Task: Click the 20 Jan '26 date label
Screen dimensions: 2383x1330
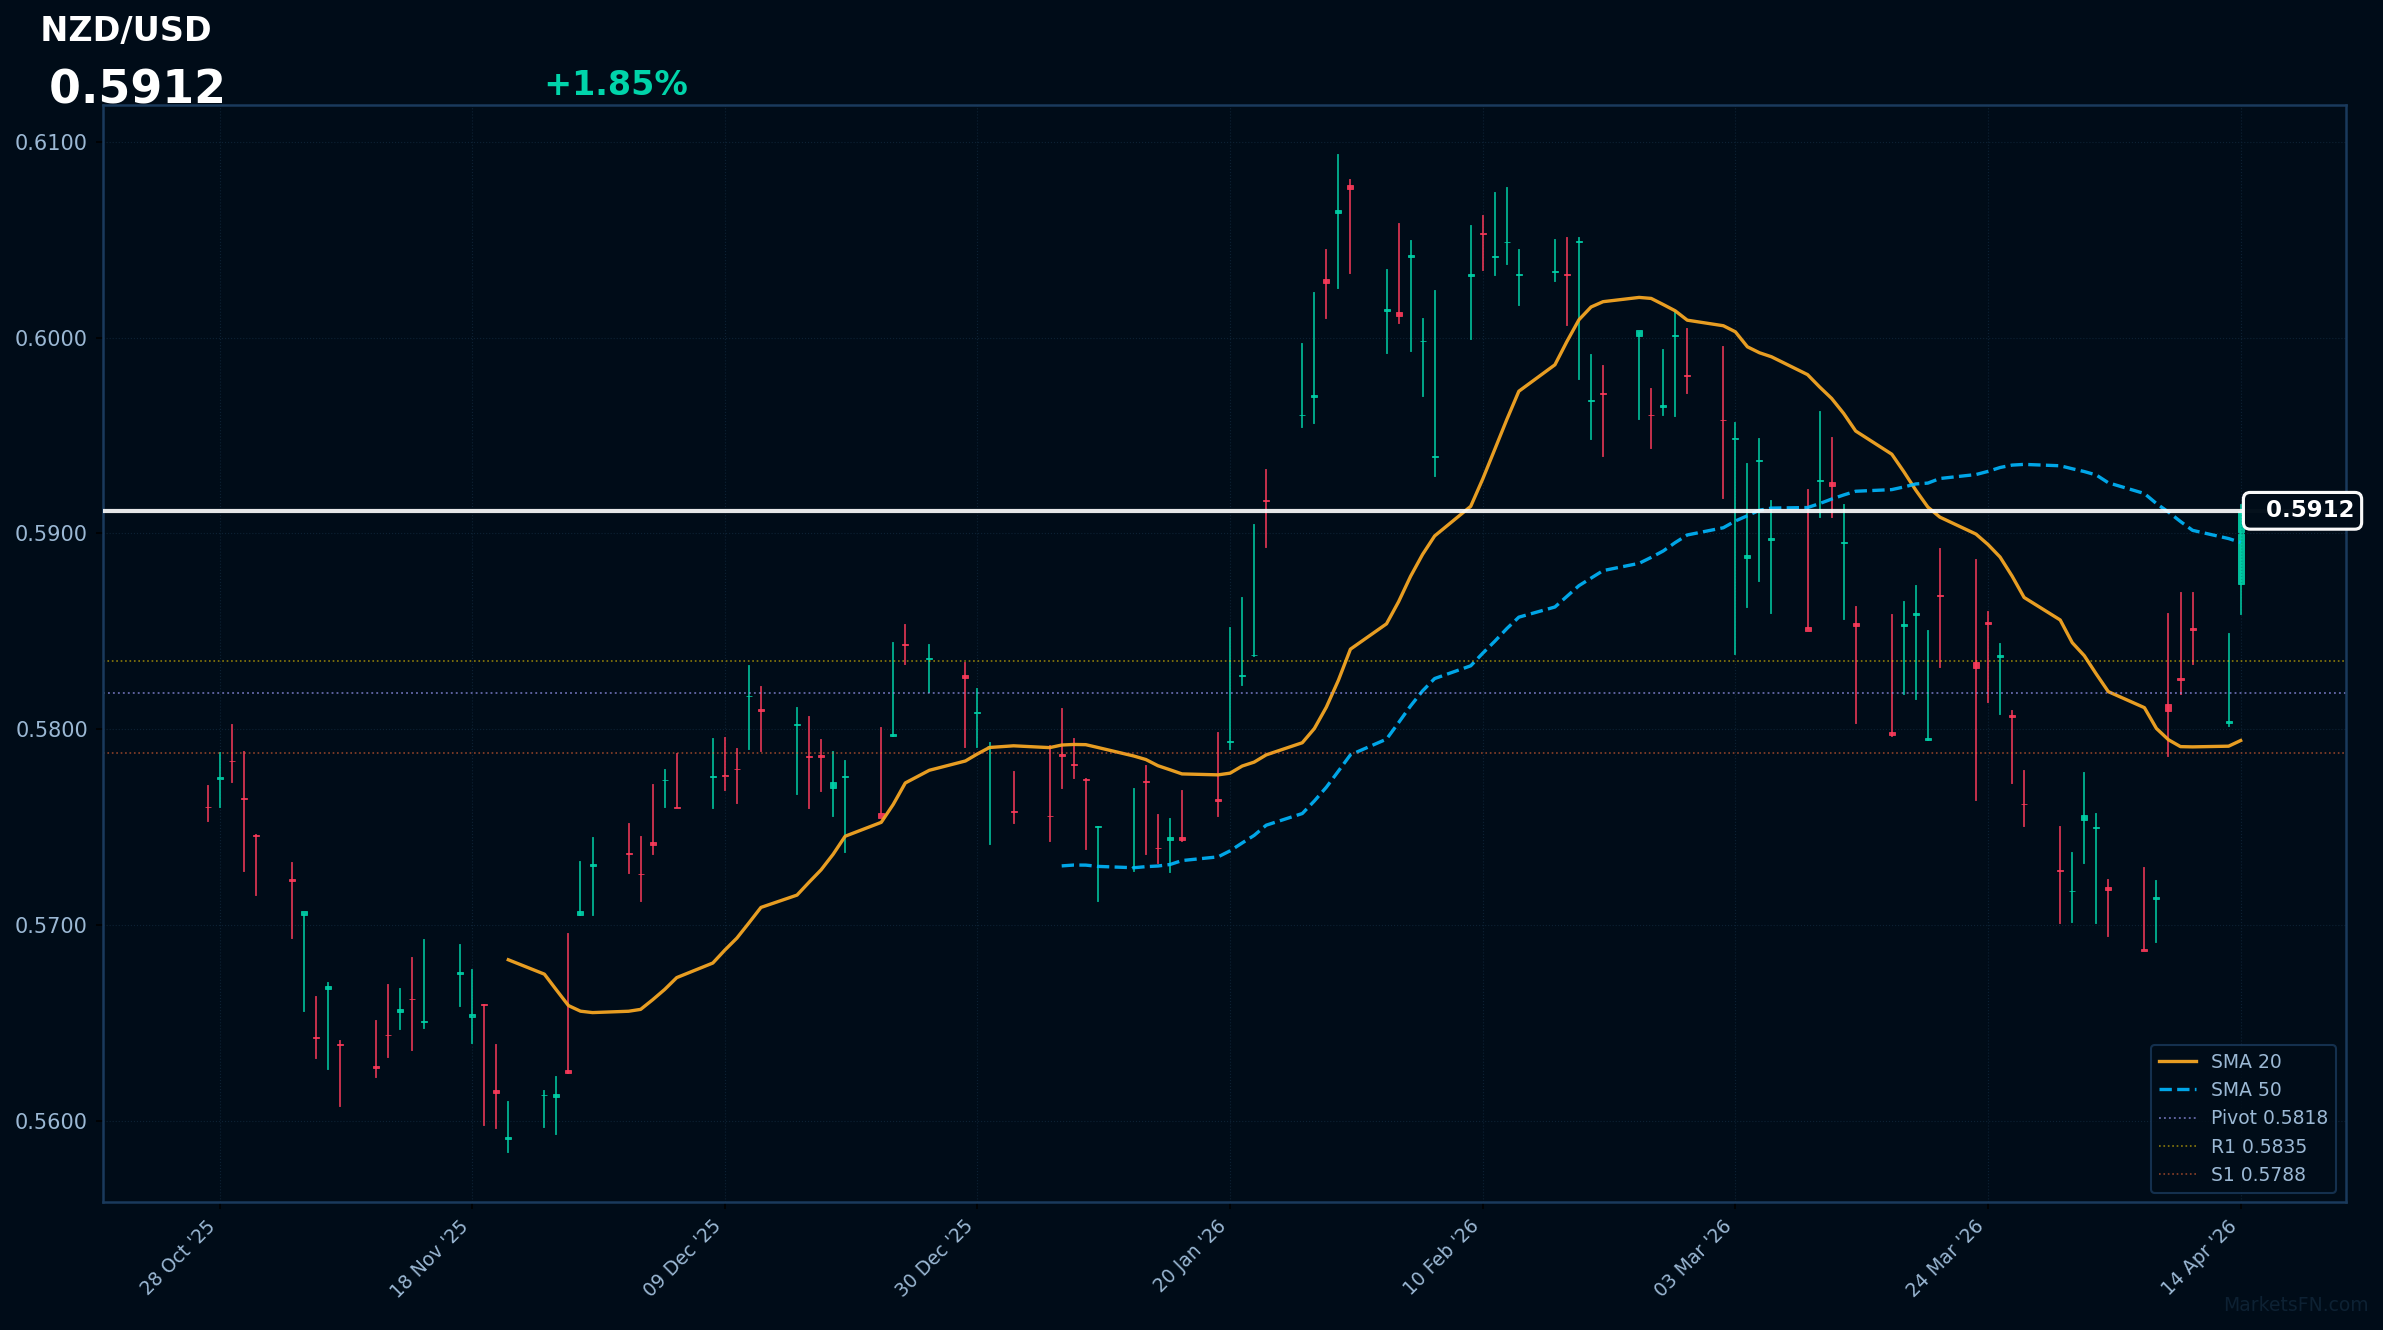Action: [1189, 1257]
